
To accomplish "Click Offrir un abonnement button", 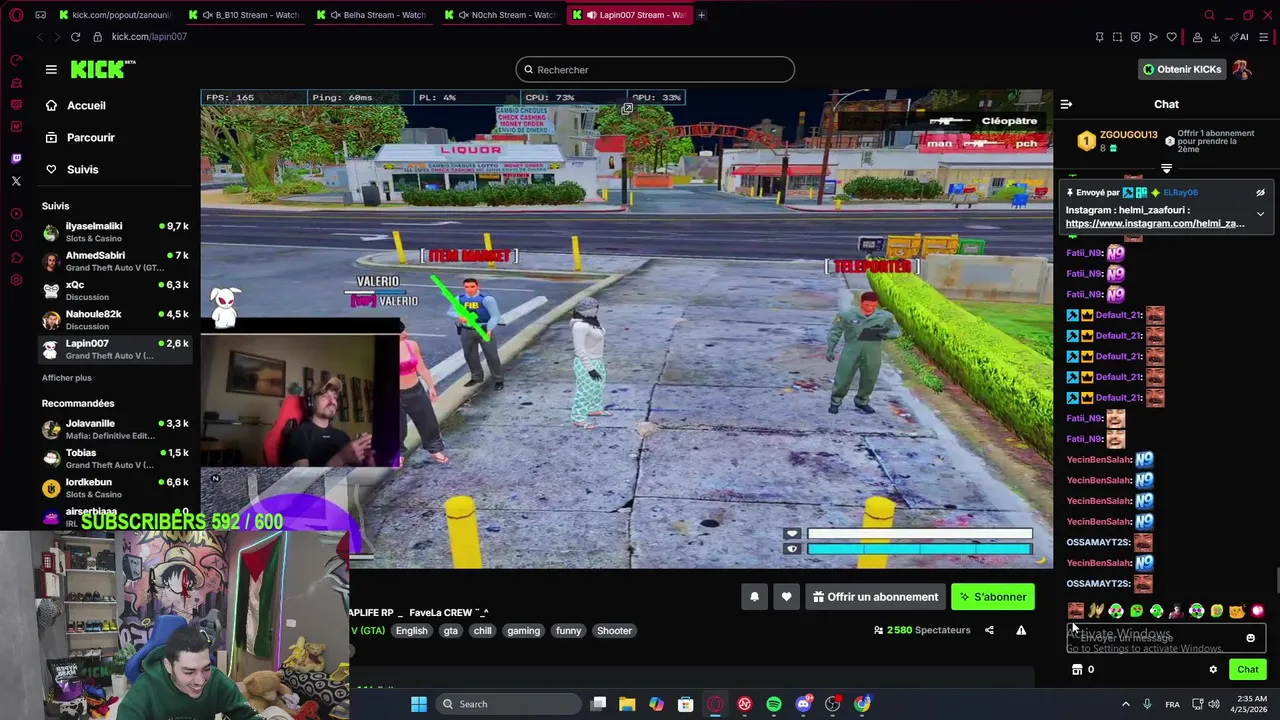I will point(875,597).
